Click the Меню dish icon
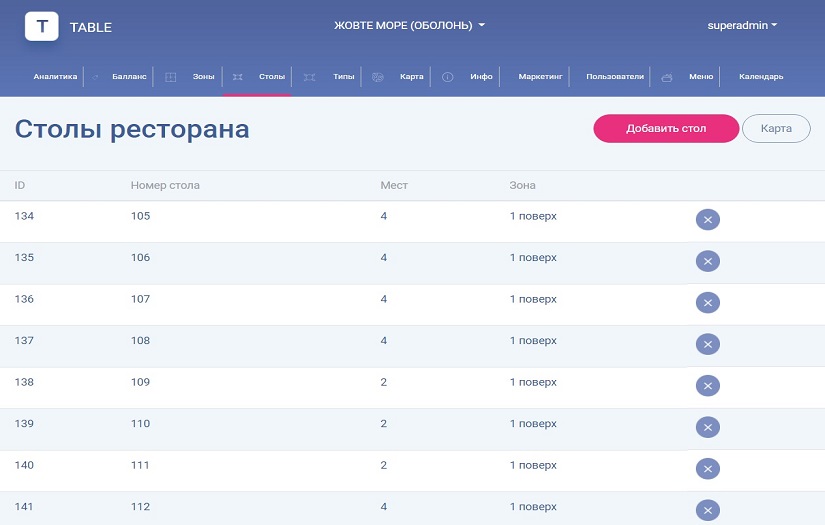 (x=667, y=77)
